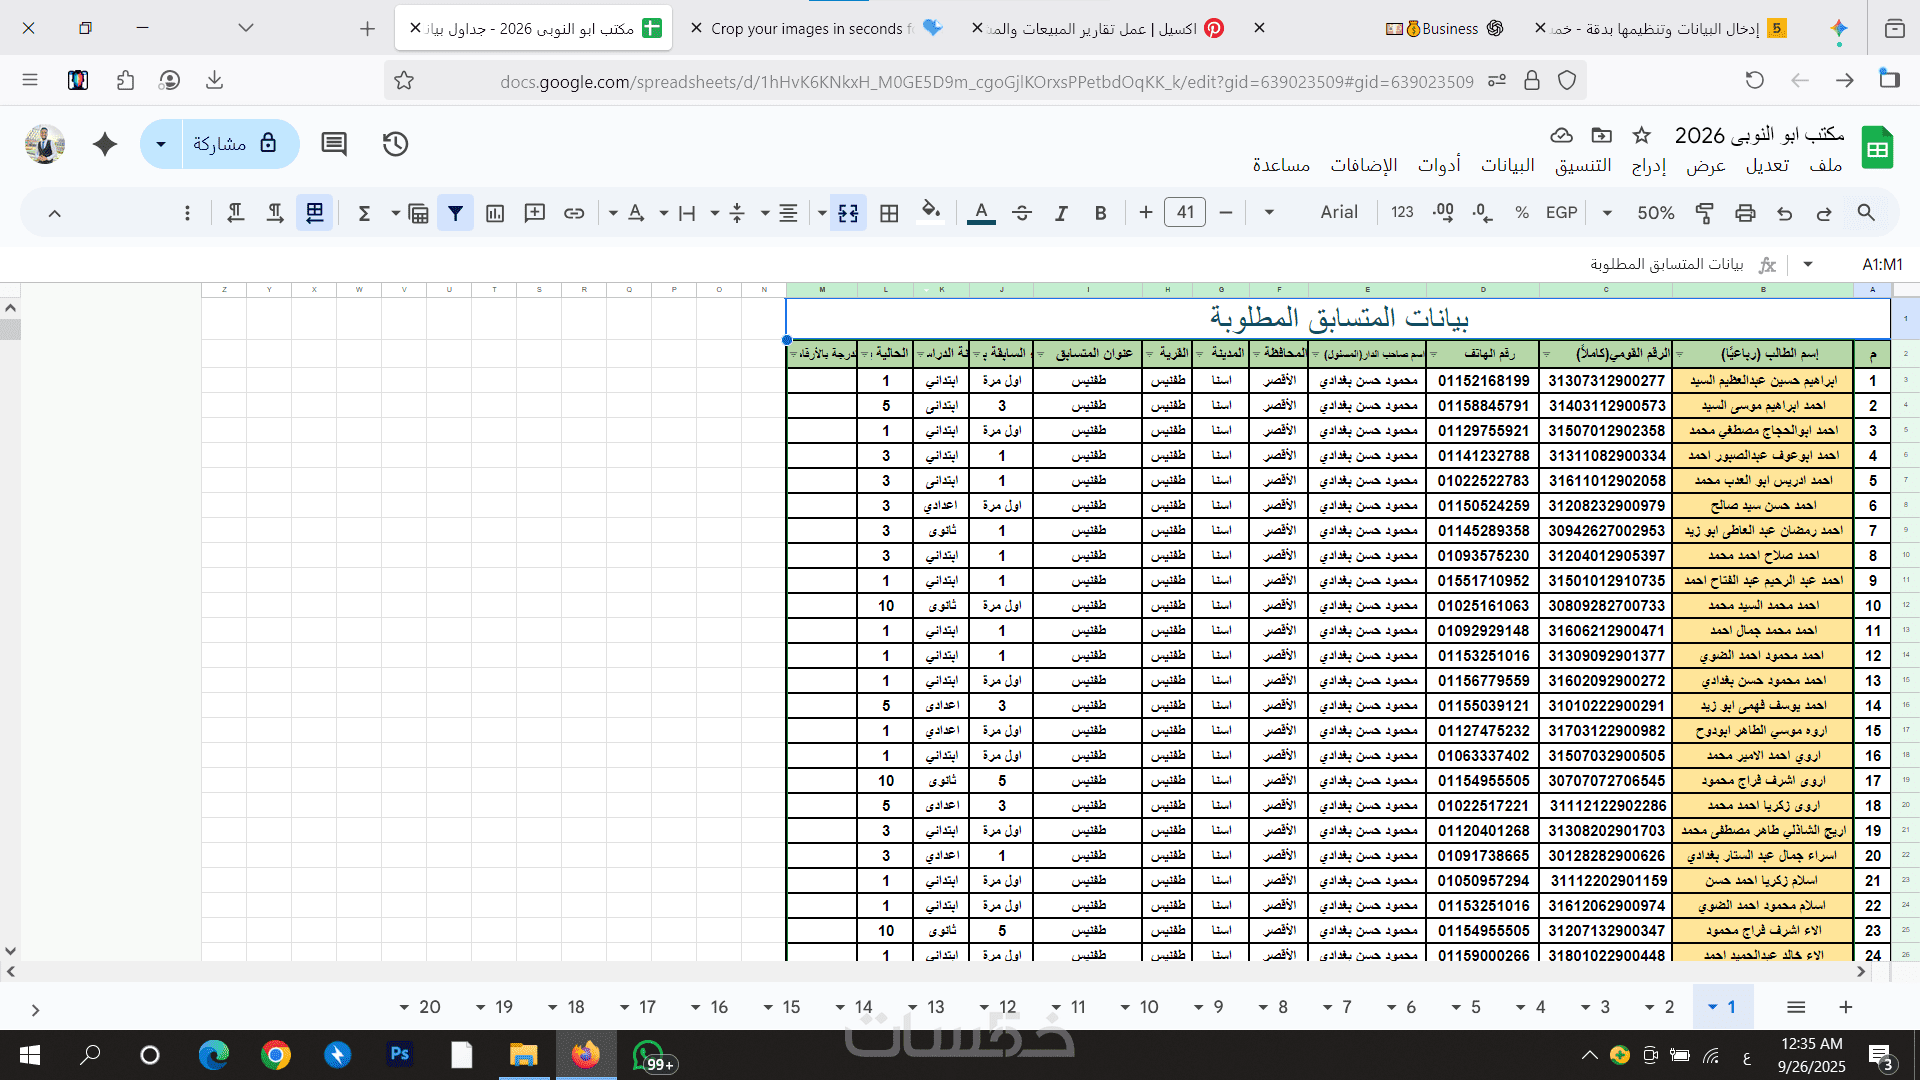Click the paint format icon
The height and width of the screenshot is (1080, 1920).
coord(1705,213)
